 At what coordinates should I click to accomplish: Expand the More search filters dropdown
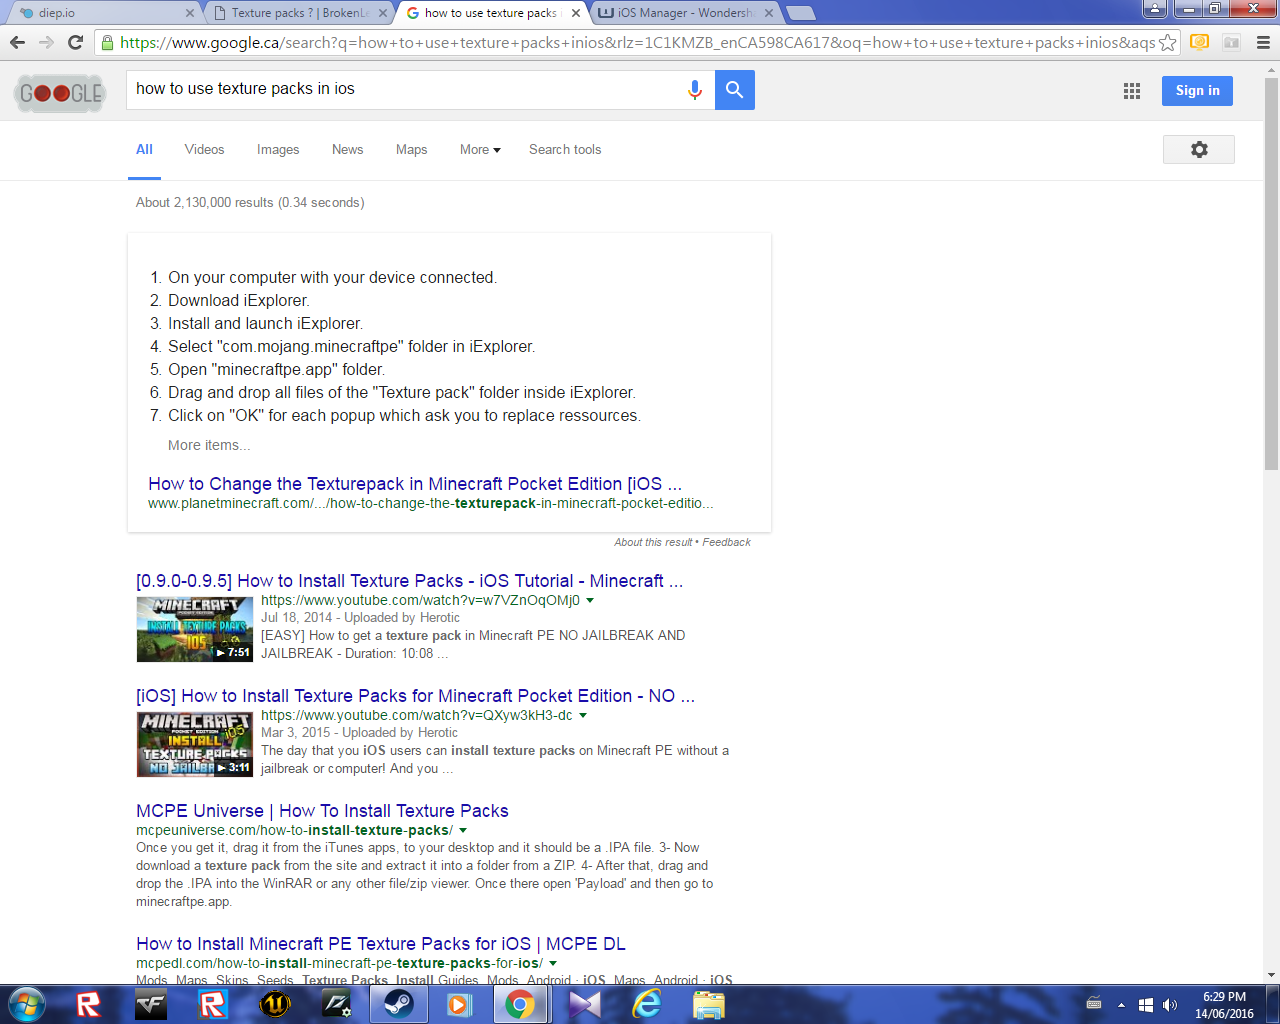tap(480, 150)
